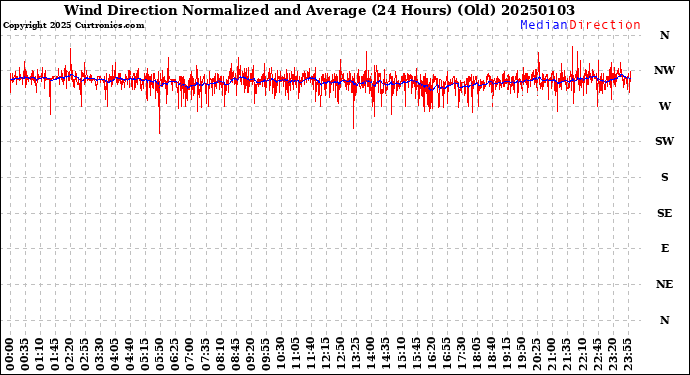Image resolution: width=690 pixels, height=375 pixels.
Task: Click the SW axis label
Action: click(x=664, y=141)
